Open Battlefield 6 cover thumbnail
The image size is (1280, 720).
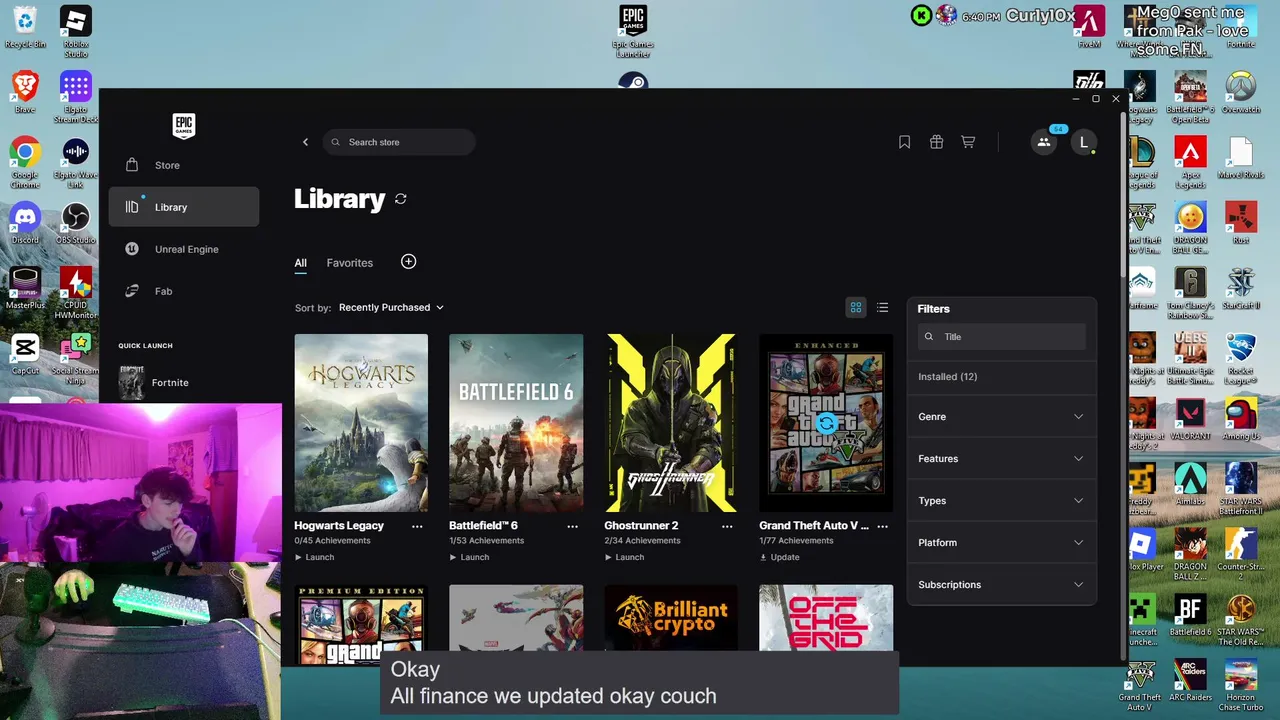coord(516,423)
